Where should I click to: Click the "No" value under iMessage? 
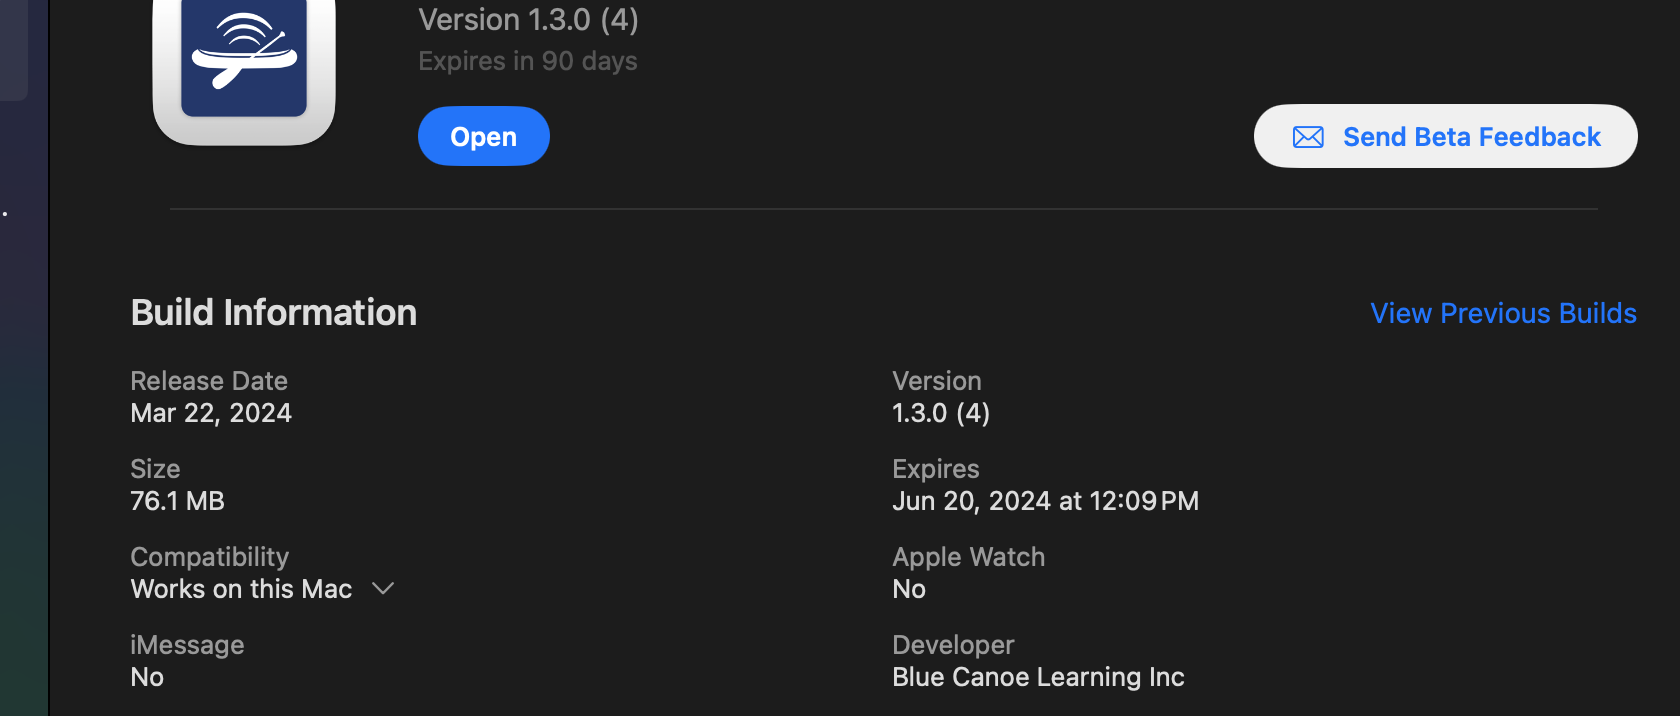(147, 677)
